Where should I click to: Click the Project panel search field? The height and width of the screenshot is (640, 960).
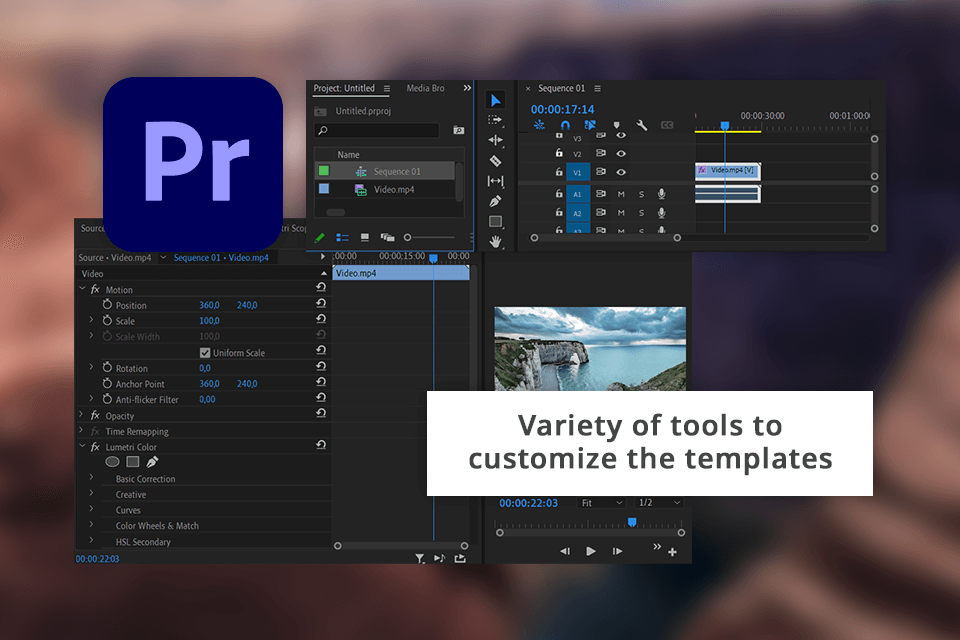point(377,130)
